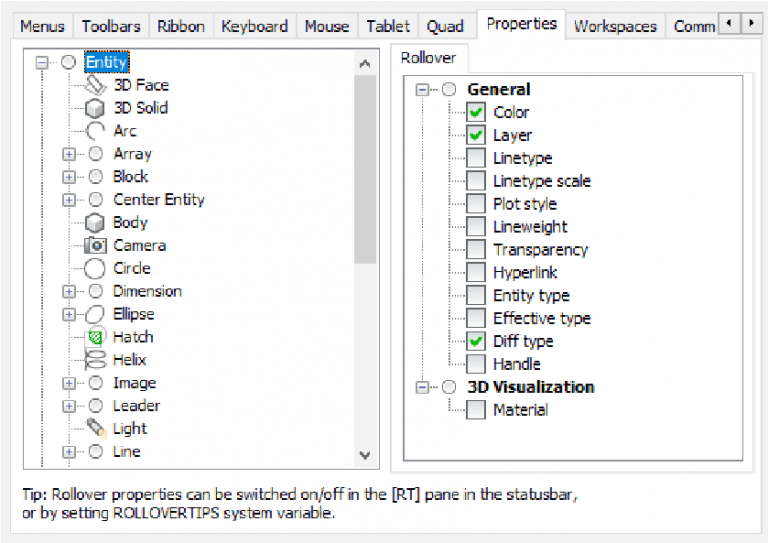
Task: Open the Ribbon tab
Action: (181, 26)
